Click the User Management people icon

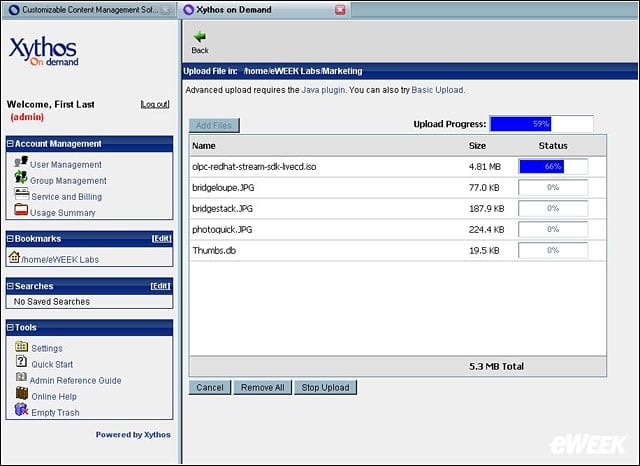[x=21, y=162]
